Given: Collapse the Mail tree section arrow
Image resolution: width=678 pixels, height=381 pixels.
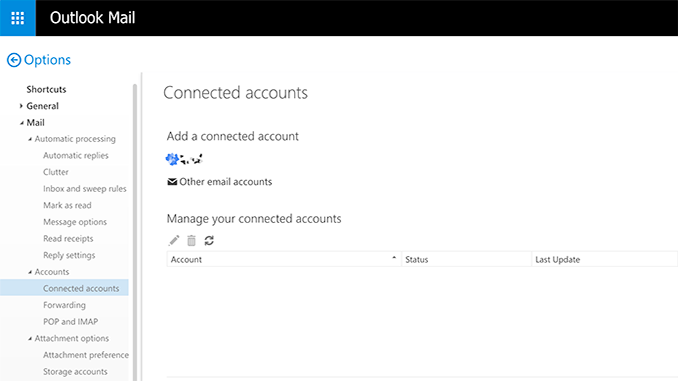Looking at the screenshot, I should (x=21, y=123).
